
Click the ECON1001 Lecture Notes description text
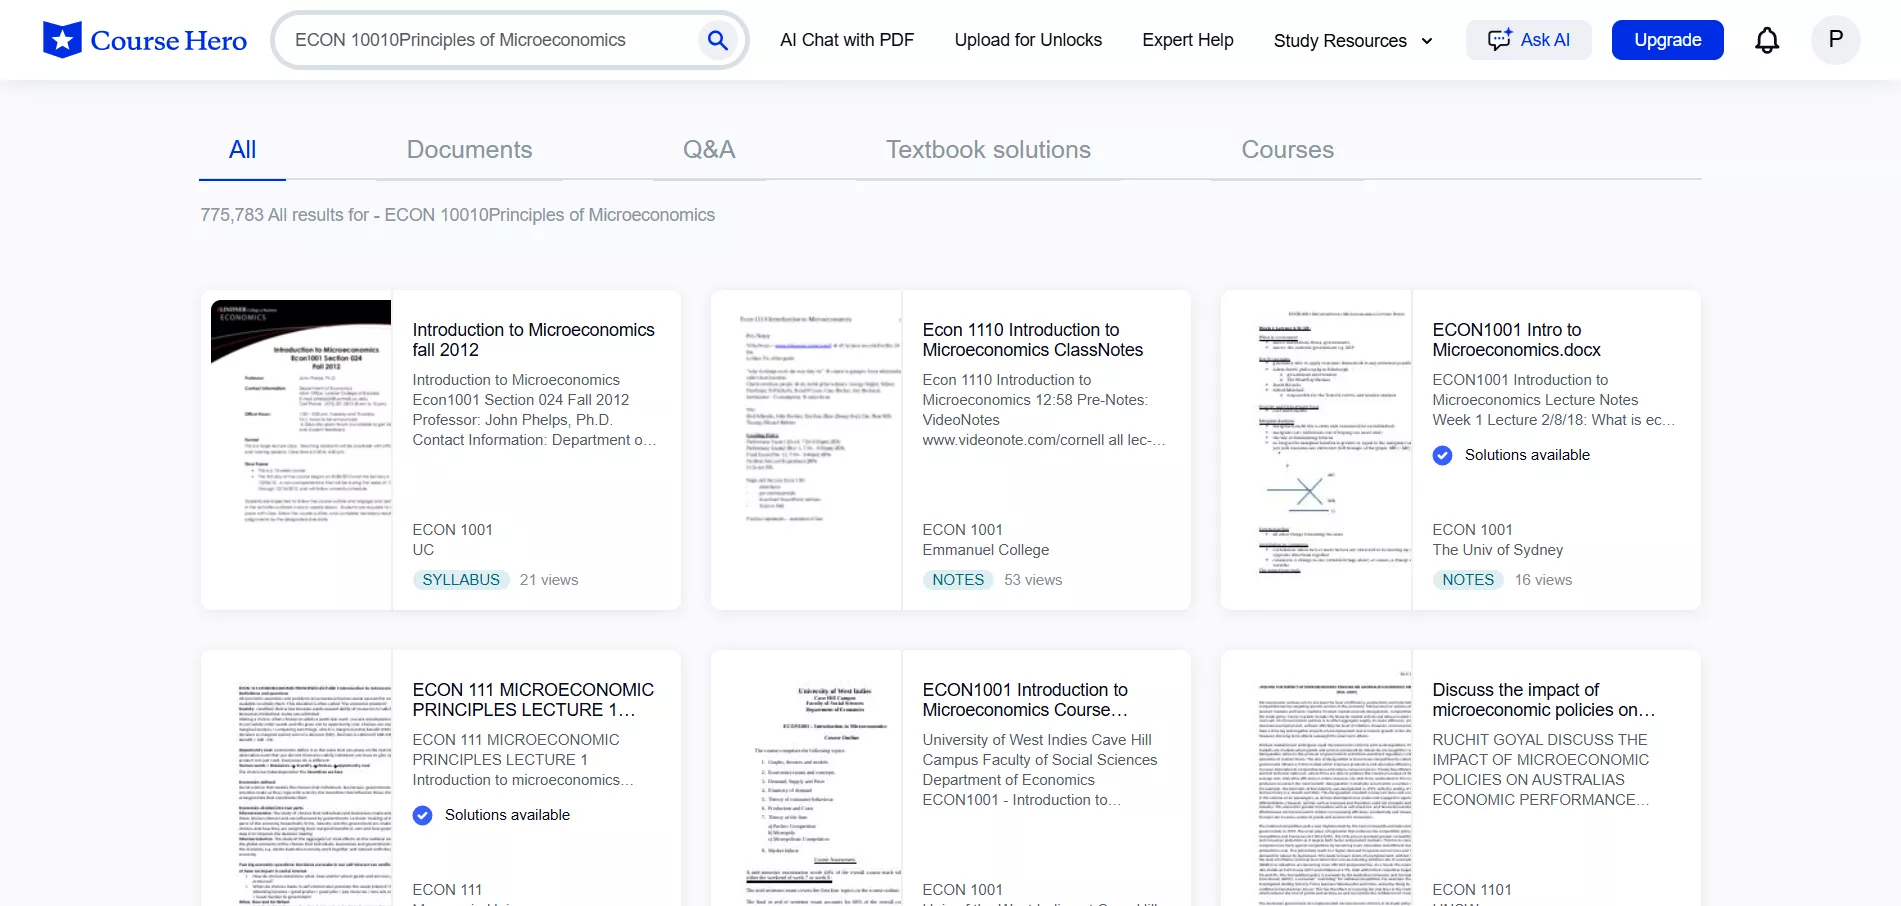pyautogui.click(x=1553, y=400)
